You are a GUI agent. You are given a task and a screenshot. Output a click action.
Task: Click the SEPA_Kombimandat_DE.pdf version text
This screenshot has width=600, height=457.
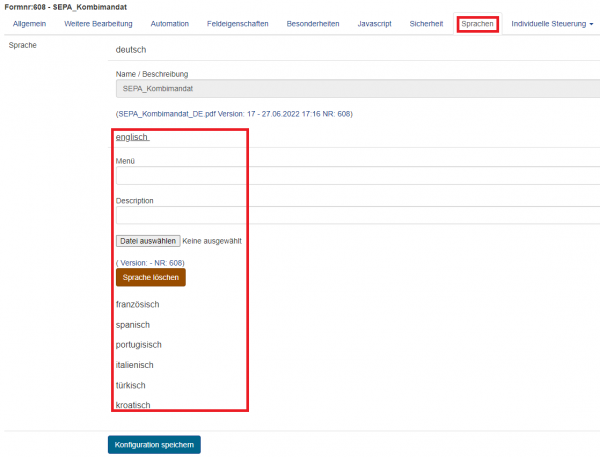pyautogui.click(x=234, y=114)
